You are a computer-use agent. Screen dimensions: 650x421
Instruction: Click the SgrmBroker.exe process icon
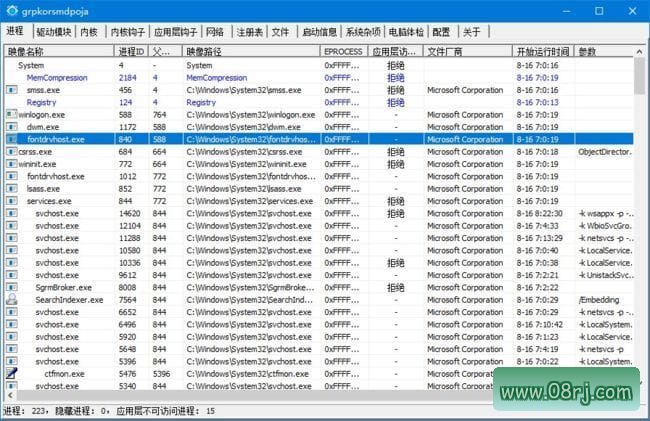[12, 287]
